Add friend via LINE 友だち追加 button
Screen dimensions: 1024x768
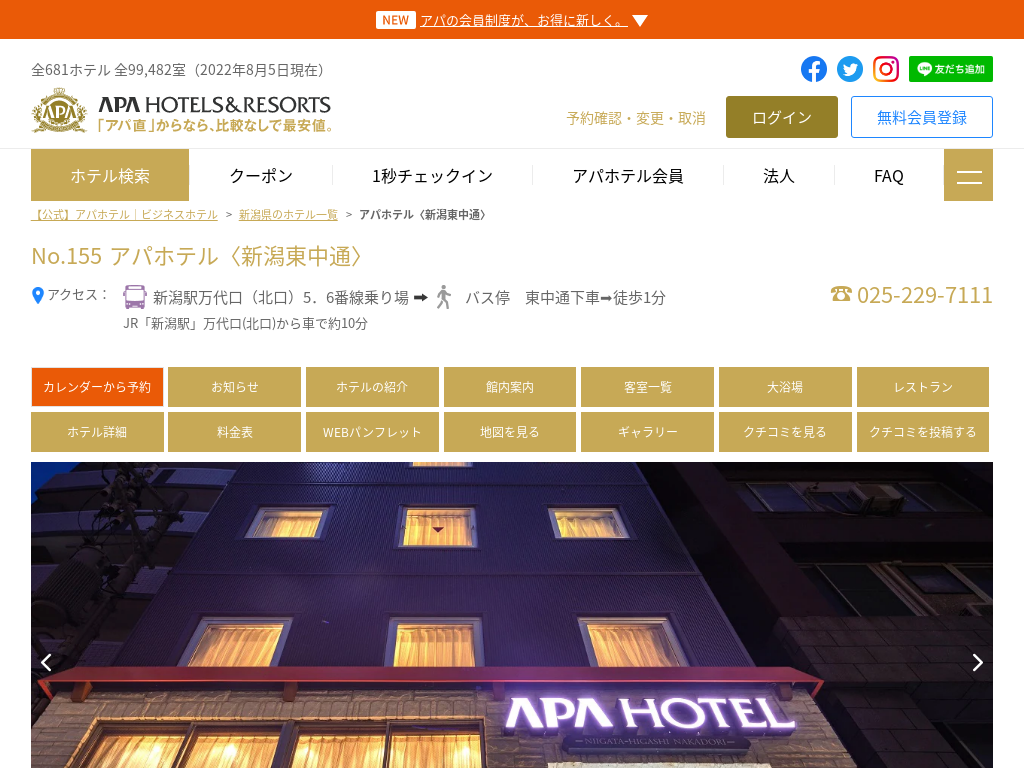(x=950, y=69)
